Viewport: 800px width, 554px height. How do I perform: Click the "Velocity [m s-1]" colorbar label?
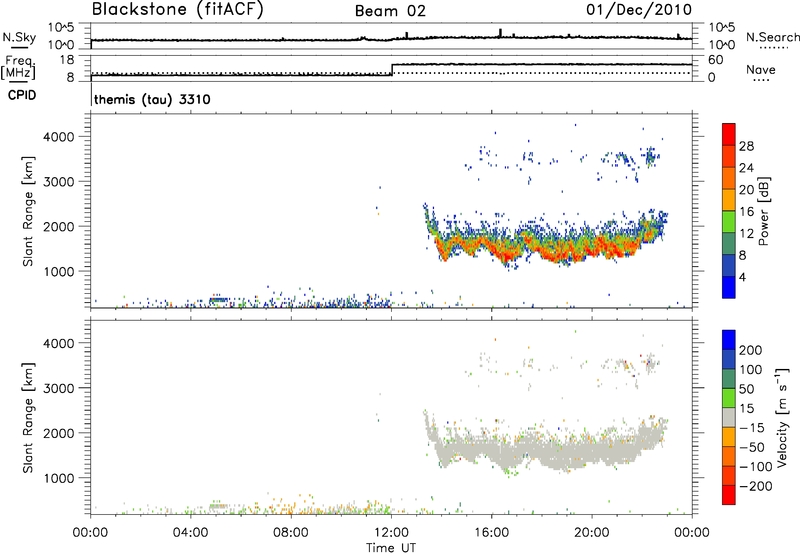click(782, 418)
